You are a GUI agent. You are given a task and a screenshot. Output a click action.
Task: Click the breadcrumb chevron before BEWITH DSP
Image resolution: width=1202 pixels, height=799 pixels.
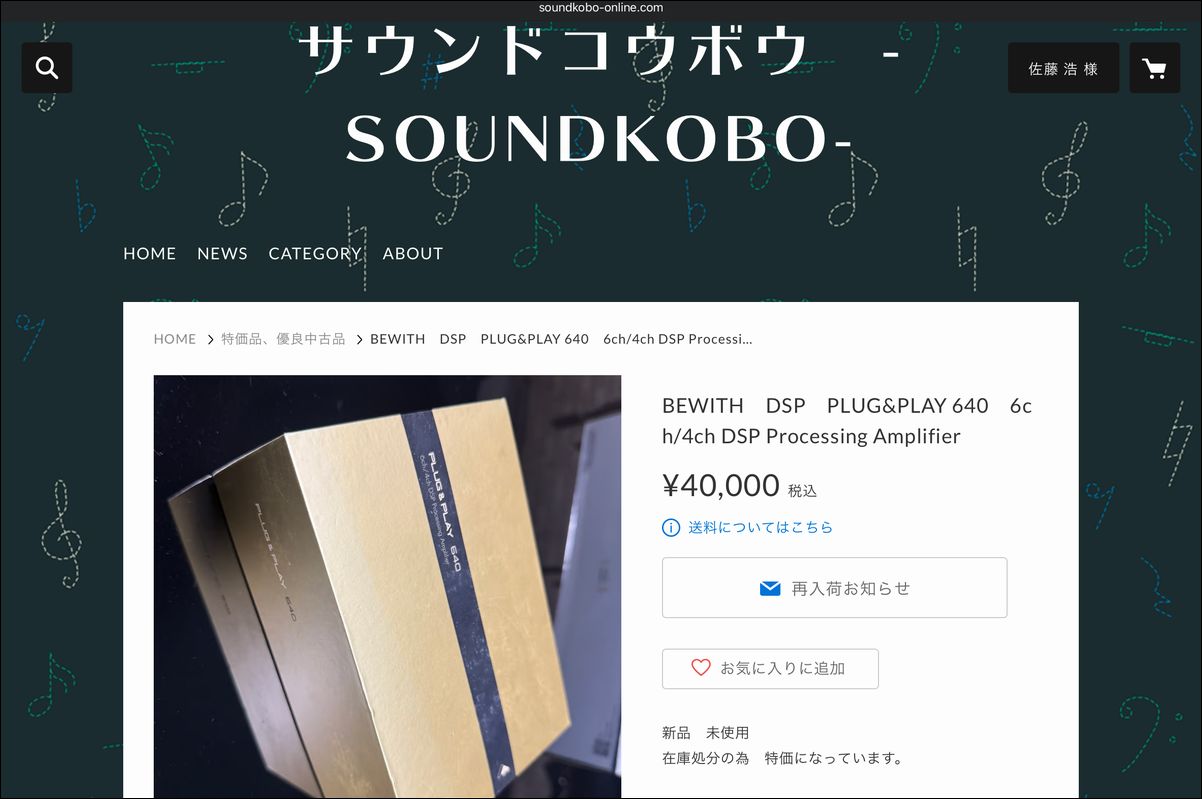click(x=358, y=340)
